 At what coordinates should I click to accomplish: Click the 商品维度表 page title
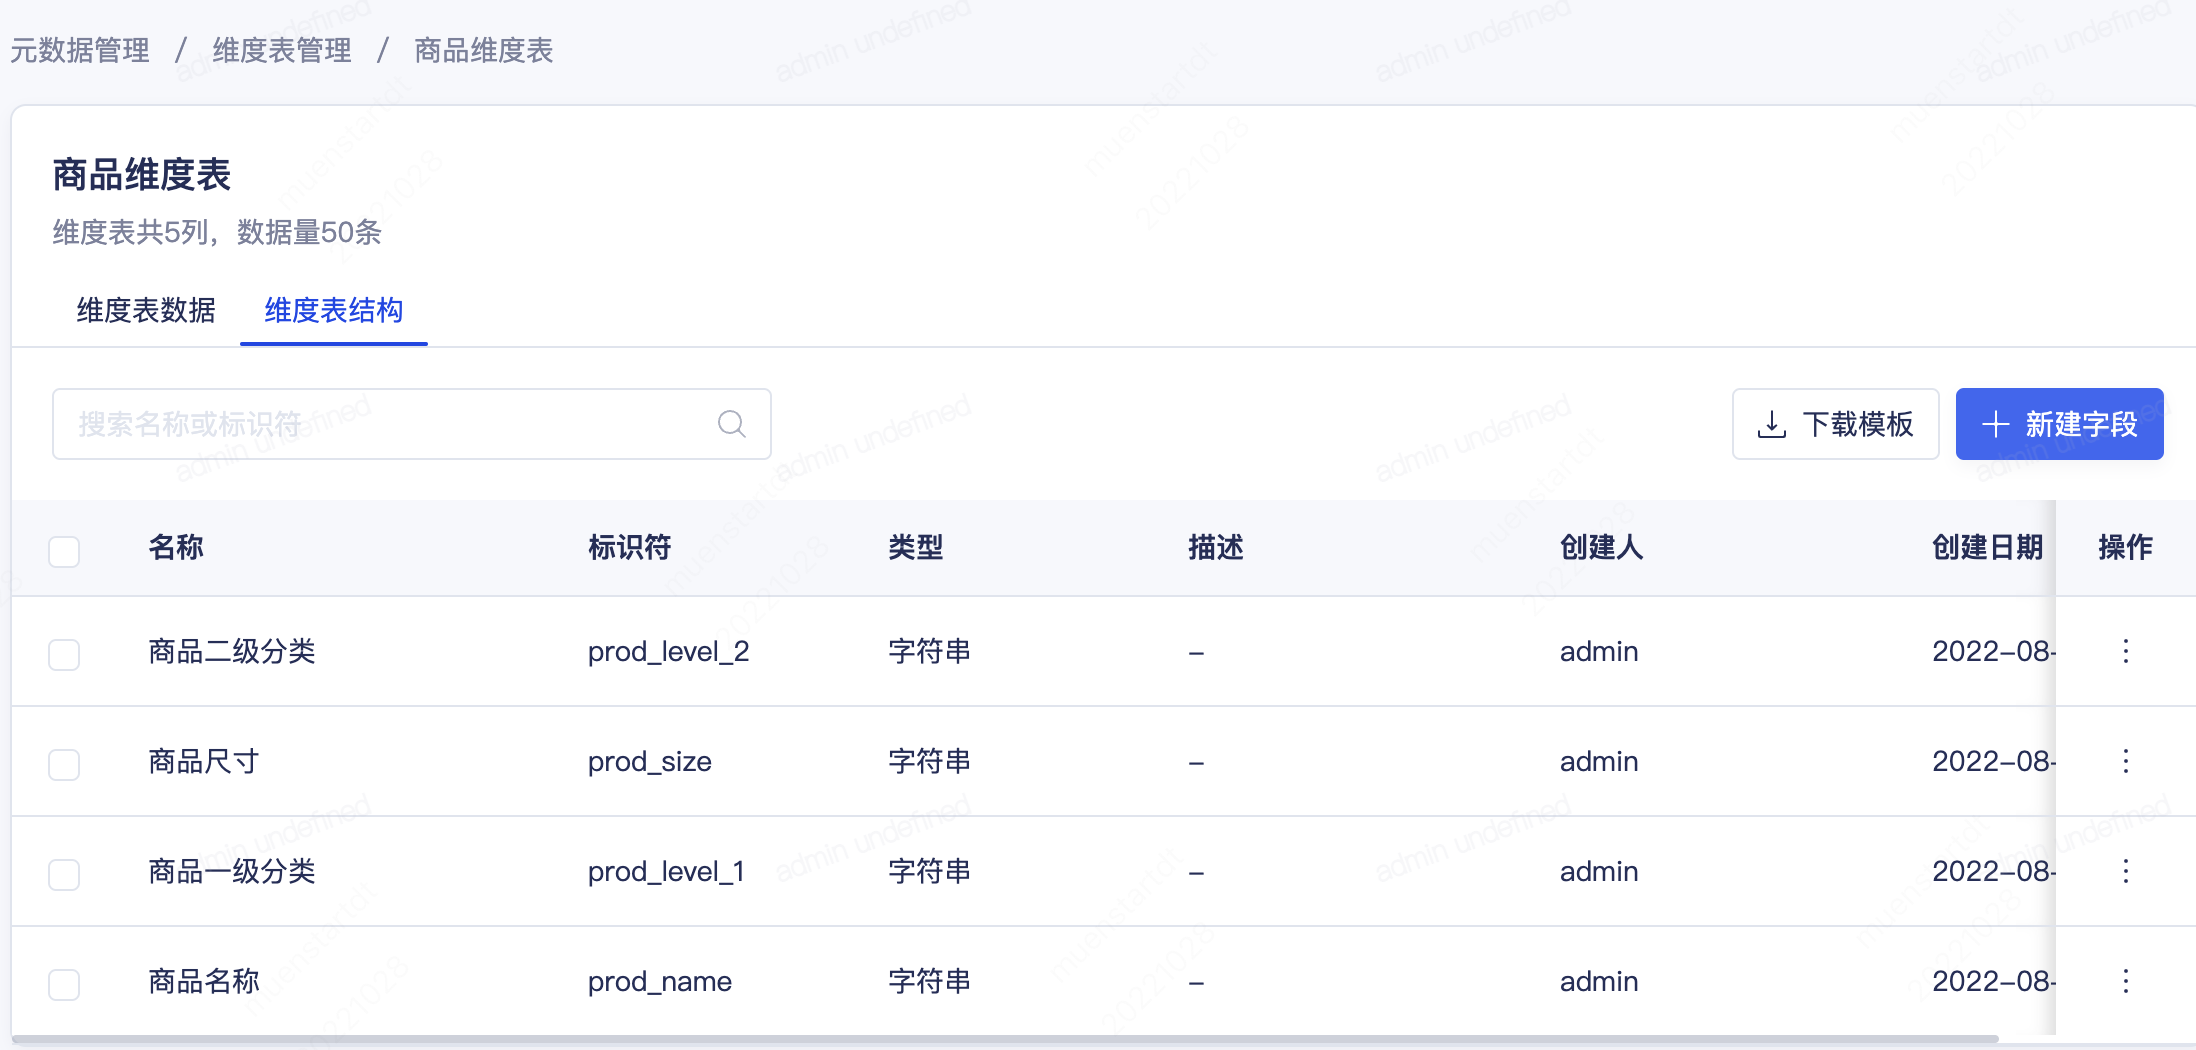coord(142,175)
